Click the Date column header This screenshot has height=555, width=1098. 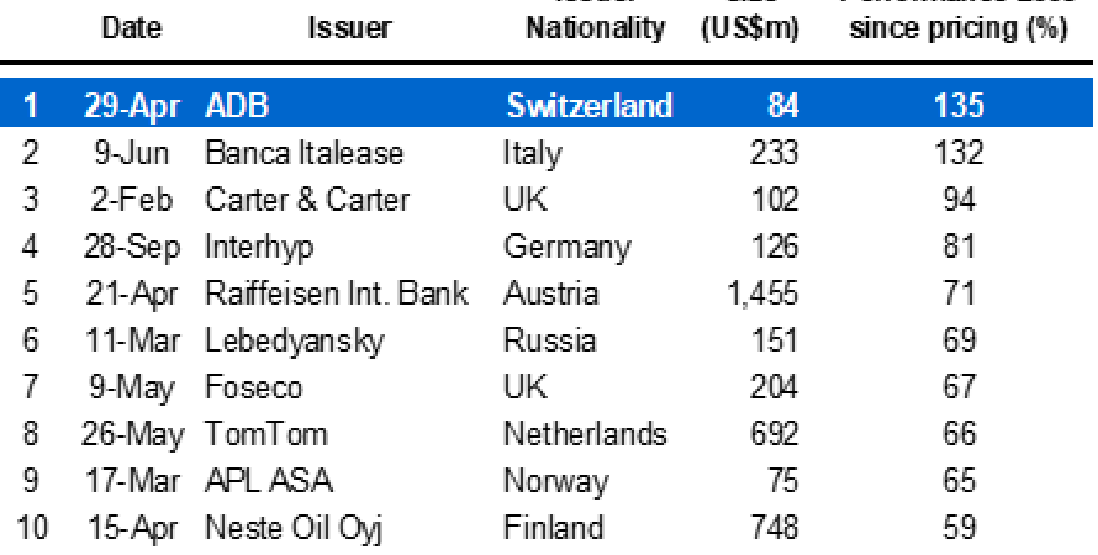point(131,29)
